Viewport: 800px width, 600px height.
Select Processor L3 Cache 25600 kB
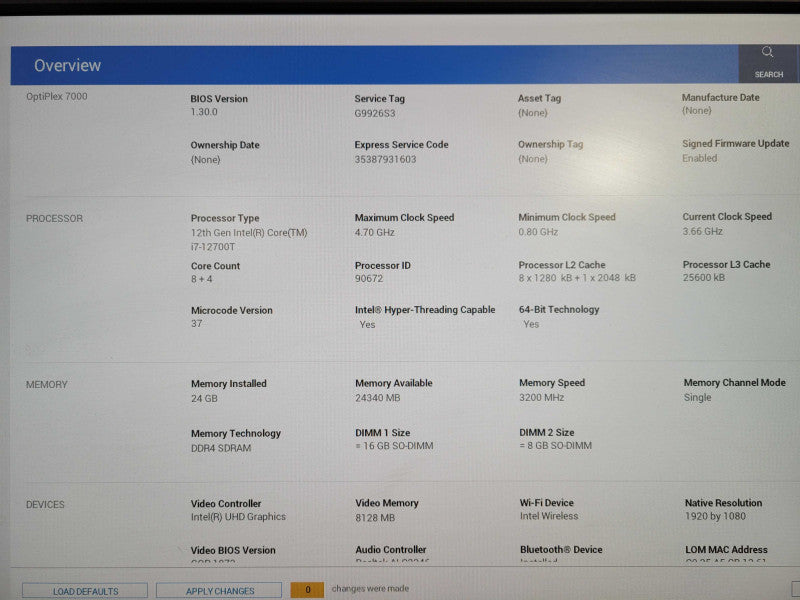pos(704,278)
